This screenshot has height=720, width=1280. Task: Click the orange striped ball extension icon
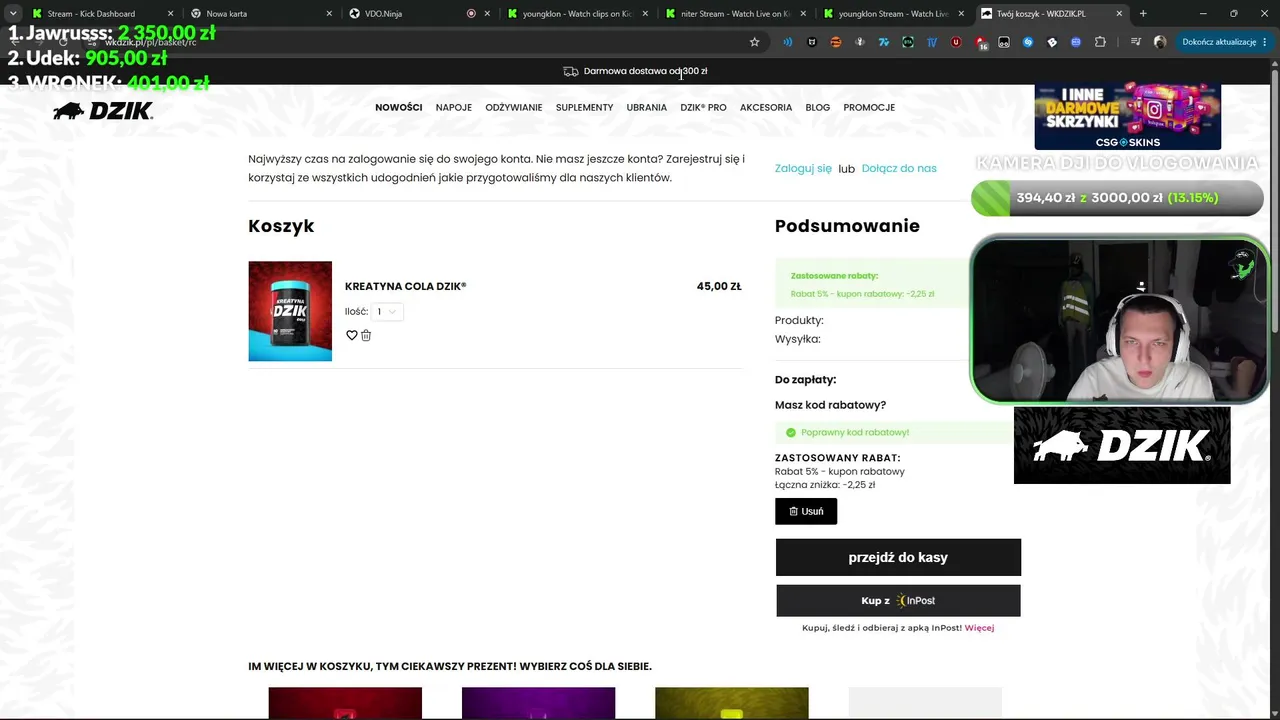pyautogui.click(x=836, y=42)
